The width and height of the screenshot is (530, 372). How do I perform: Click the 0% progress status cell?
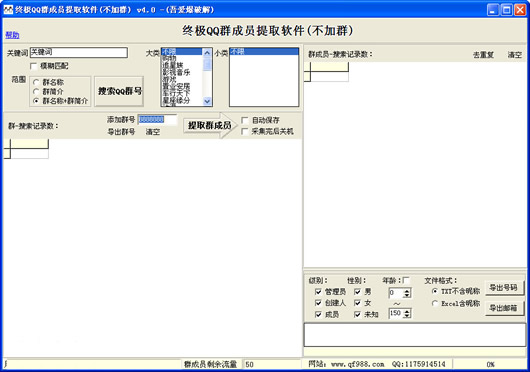click(490, 364)
